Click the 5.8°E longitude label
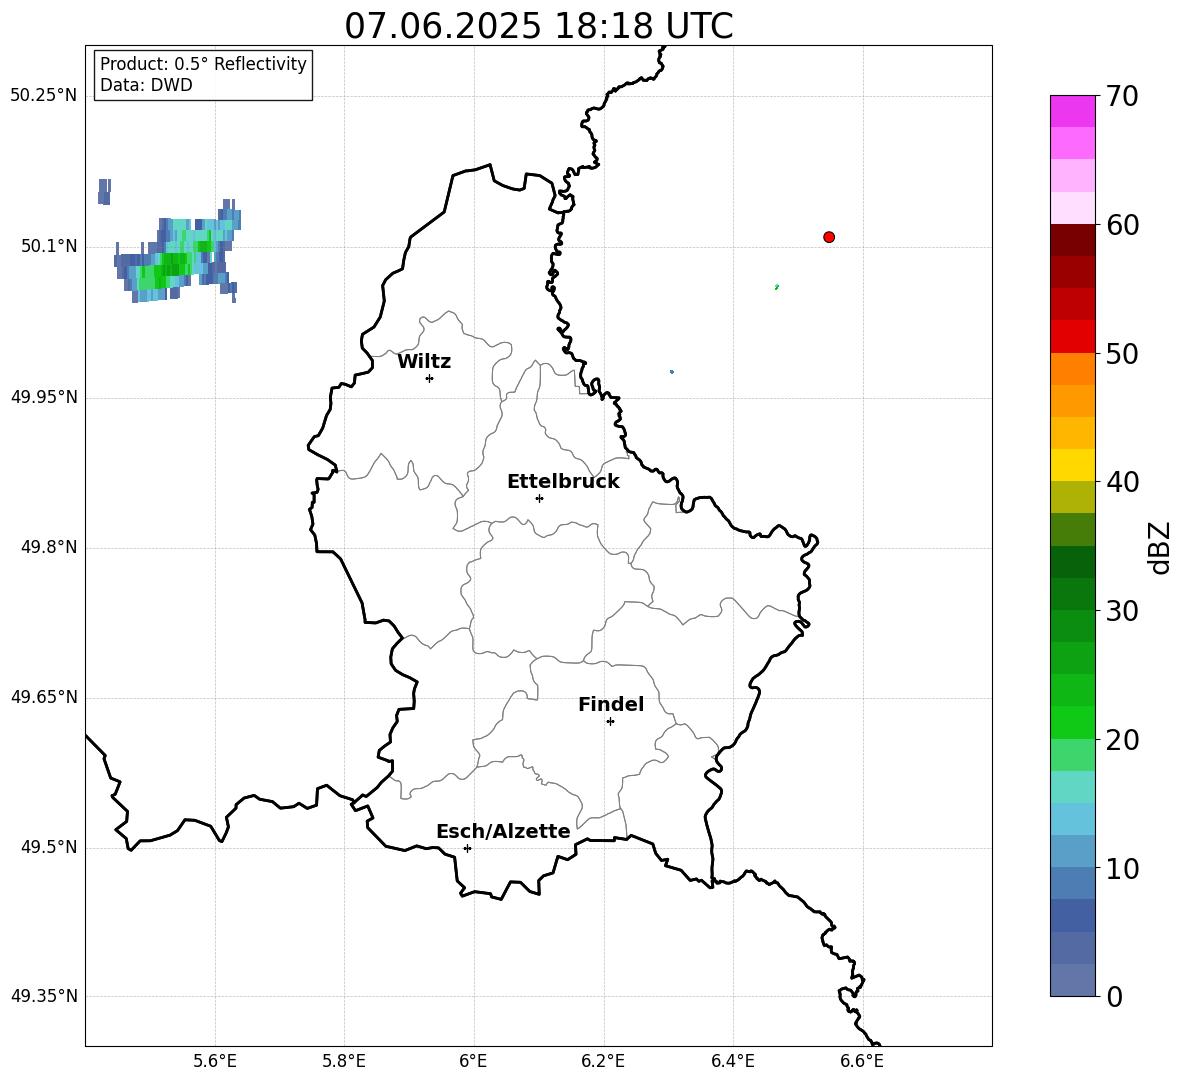This screenshot has width=1184, height=1081. click(344, 1061)
